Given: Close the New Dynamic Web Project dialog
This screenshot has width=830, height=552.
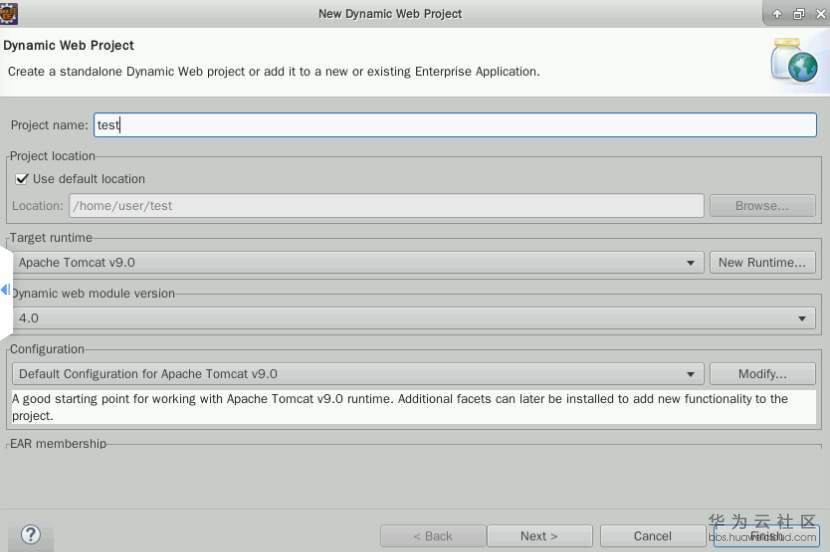Looking at the screenshot, I should pos(820,14).
